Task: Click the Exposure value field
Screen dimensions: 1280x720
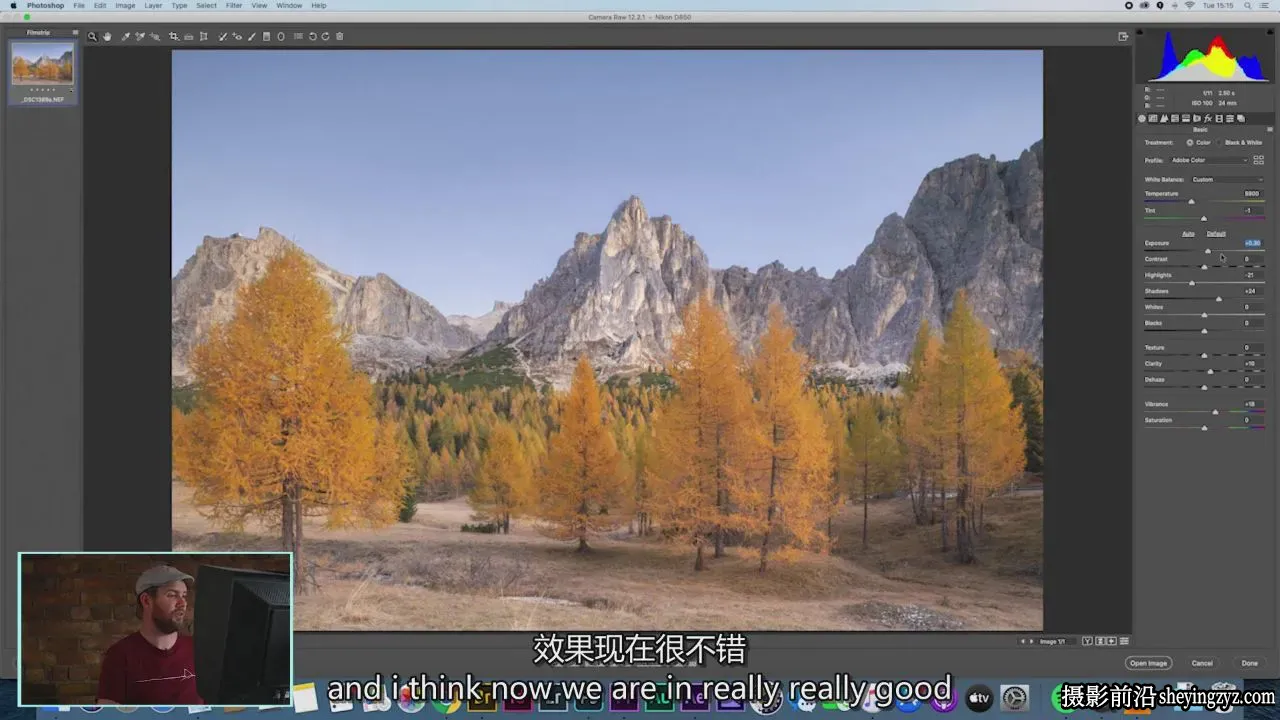Action: 1252,243
